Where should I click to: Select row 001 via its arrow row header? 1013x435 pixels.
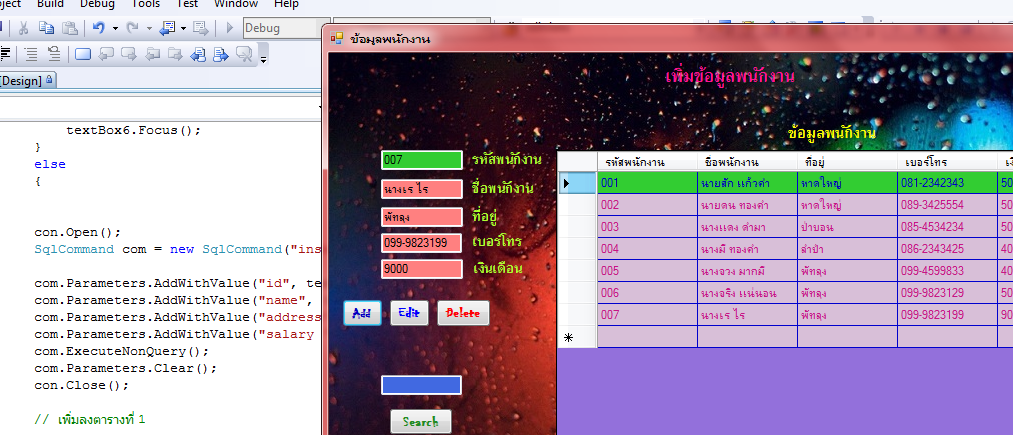coord(577,183)
